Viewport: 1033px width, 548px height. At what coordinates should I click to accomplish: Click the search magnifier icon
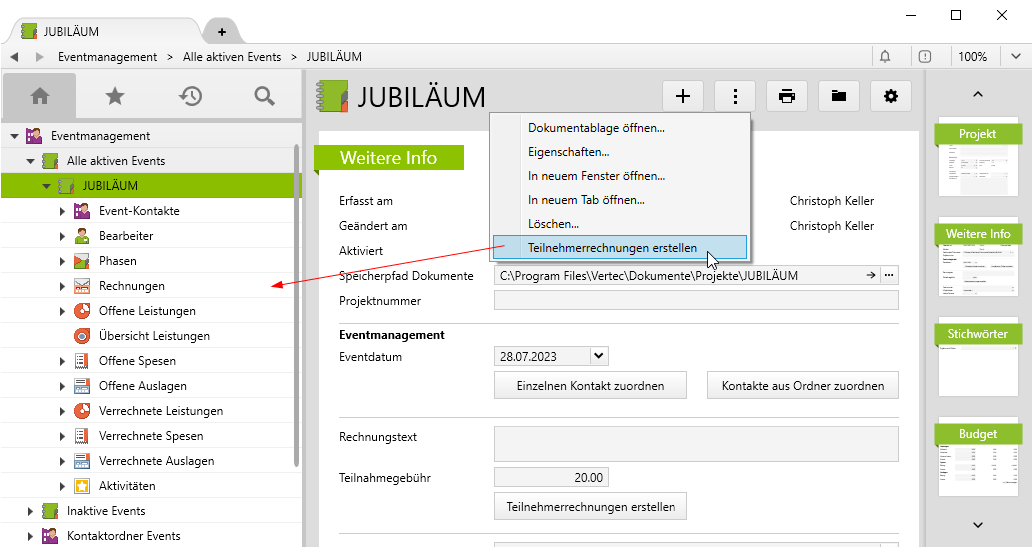click(264, 96)
